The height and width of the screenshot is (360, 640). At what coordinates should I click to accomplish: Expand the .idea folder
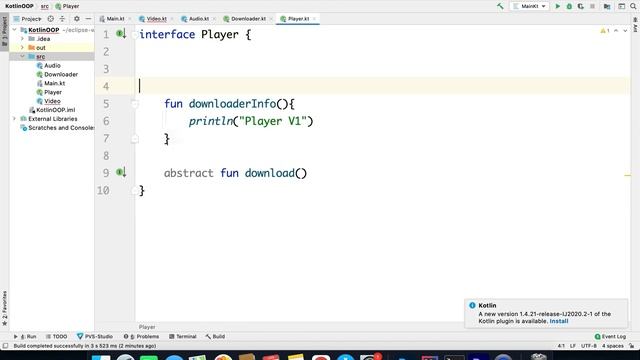pyautogui.click(x=22, y=39)
